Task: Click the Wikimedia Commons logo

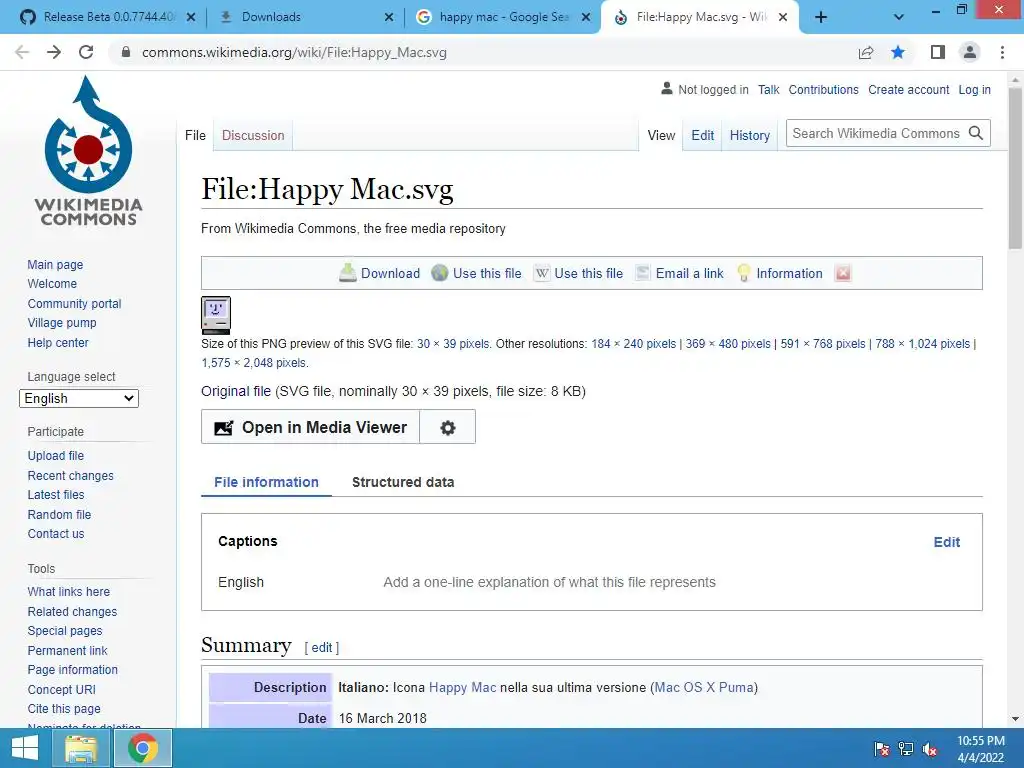Action: point(88,152)
